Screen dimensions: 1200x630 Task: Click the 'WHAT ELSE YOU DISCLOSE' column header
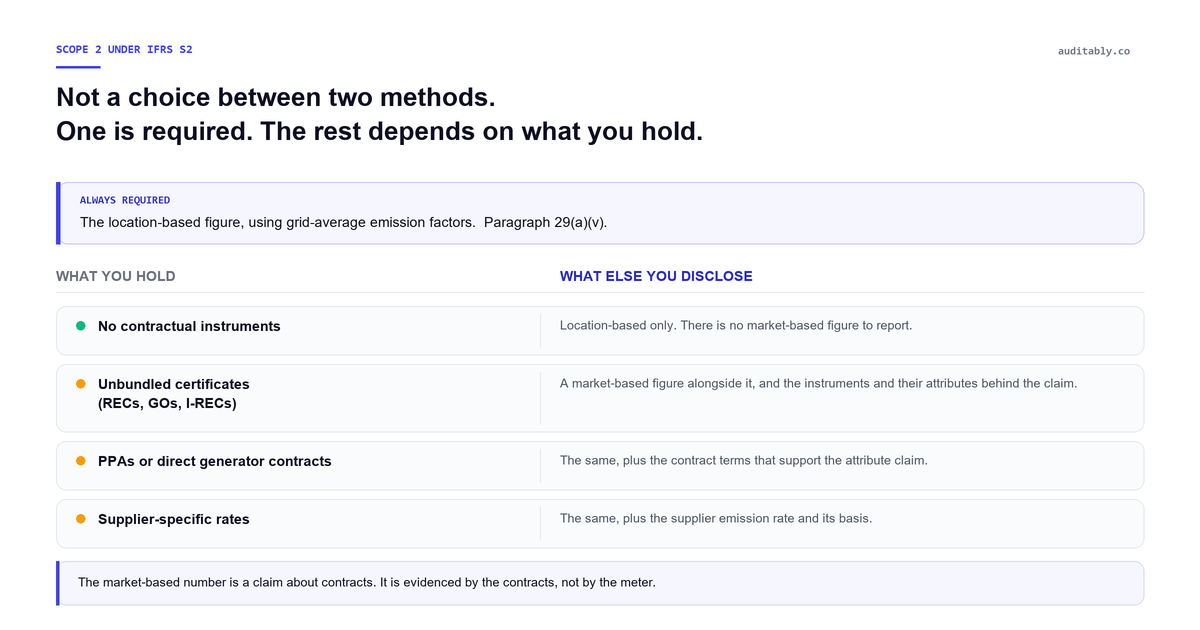pyautogui.click(x=656, y=276)
